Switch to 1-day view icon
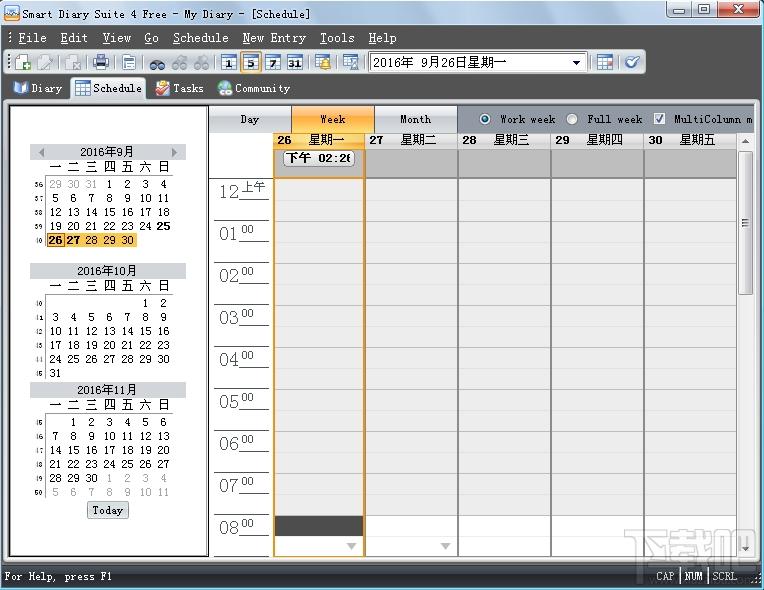This screenshot has height=590, width=764. pos(229,62)
